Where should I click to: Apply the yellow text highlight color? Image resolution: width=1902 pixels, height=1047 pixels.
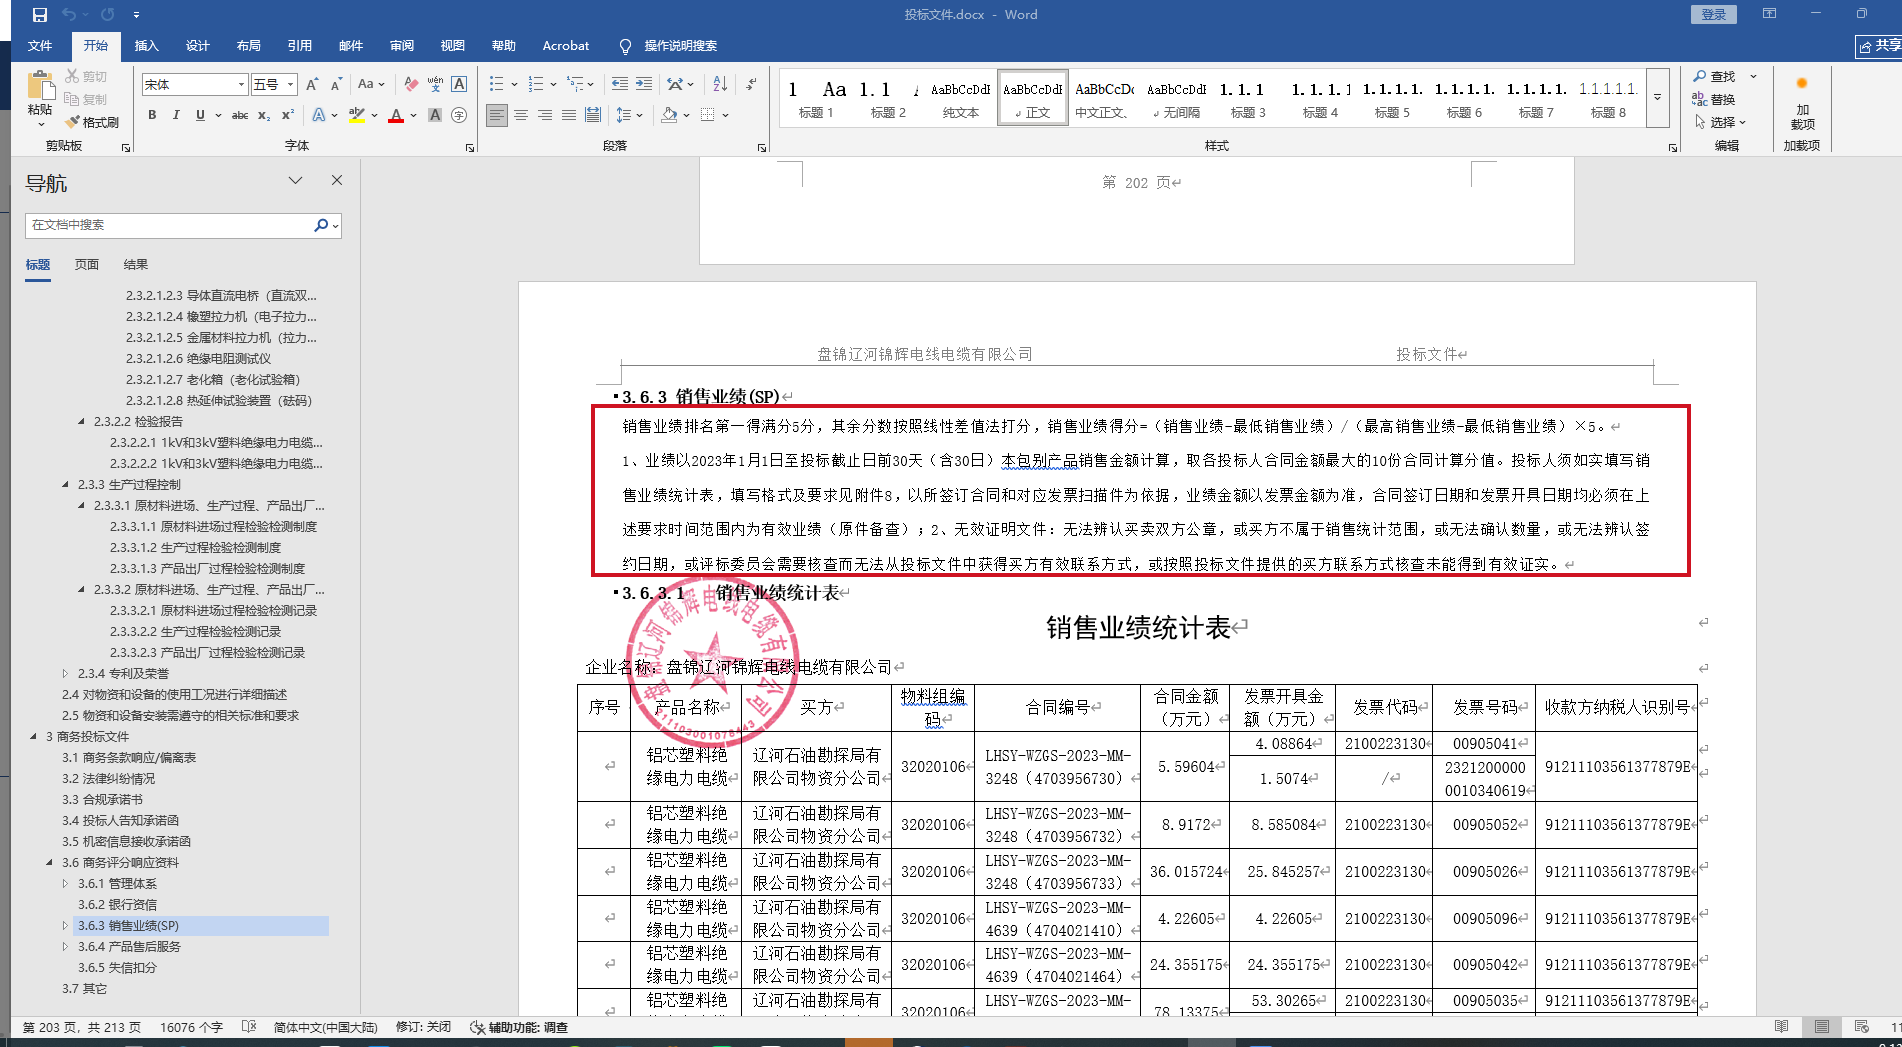click(356, 116)
